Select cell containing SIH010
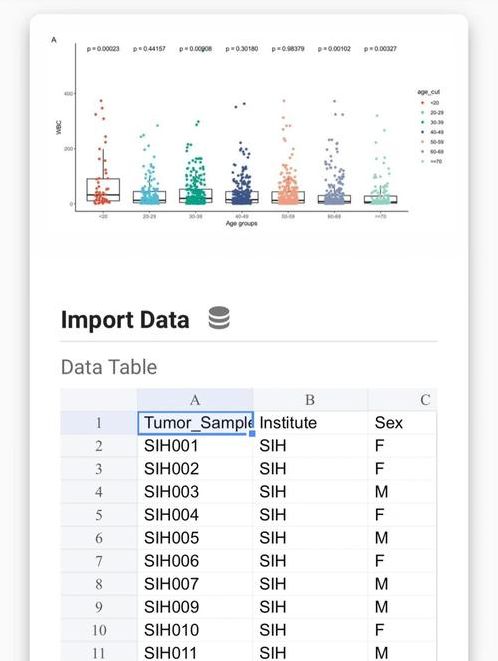498x661 pixels. click(195, 630)
